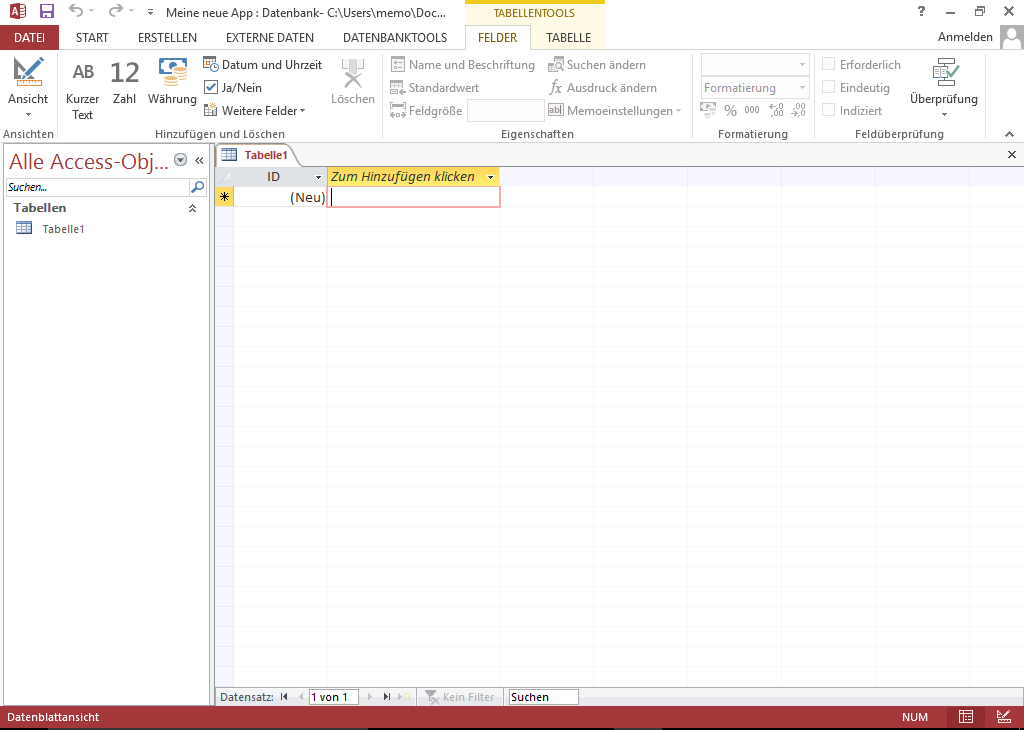This screenshot has width=1024, height=730.
Task: Click the Ja/Nein checkbox field button
Action: click(x=233, y=88)
